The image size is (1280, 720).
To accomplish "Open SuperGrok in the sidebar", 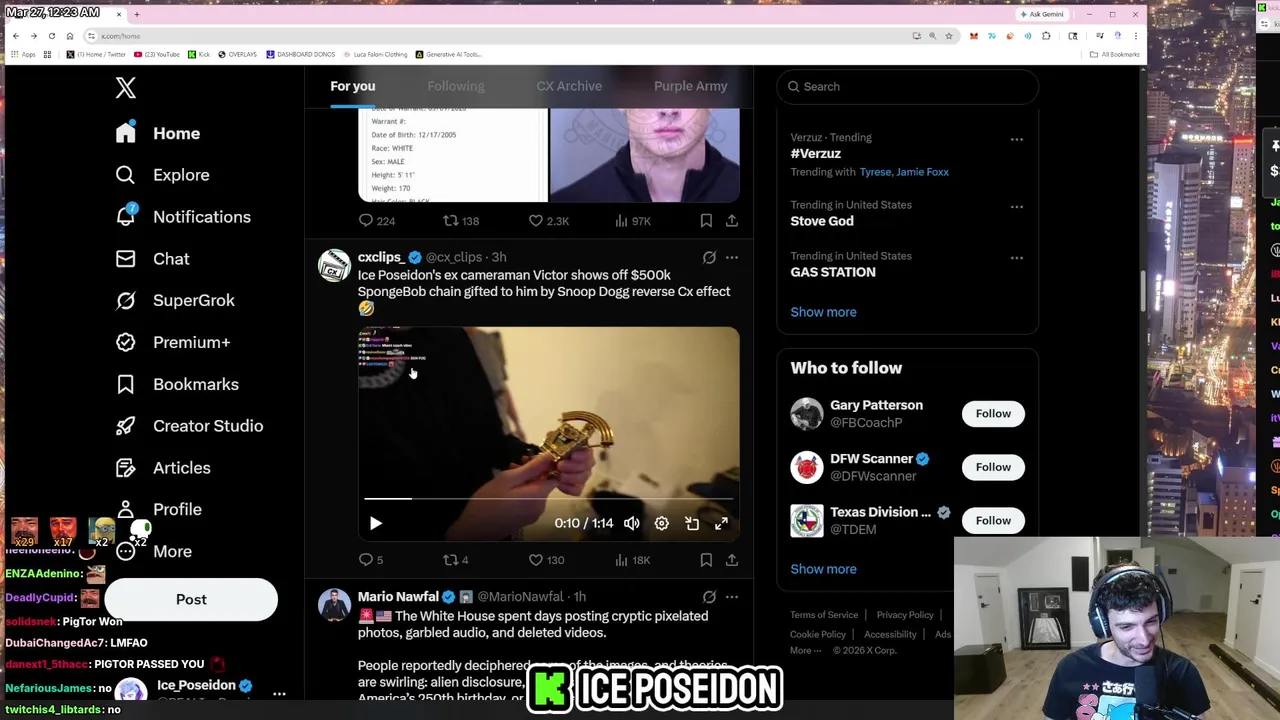I will click(x=175, y=300).
